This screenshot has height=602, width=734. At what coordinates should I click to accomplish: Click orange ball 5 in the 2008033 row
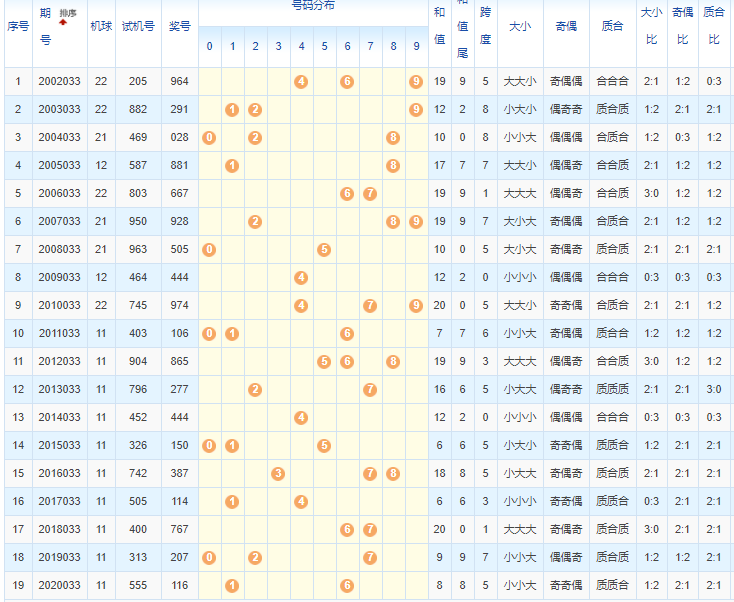pyautogui.click(x=324, y=249)
